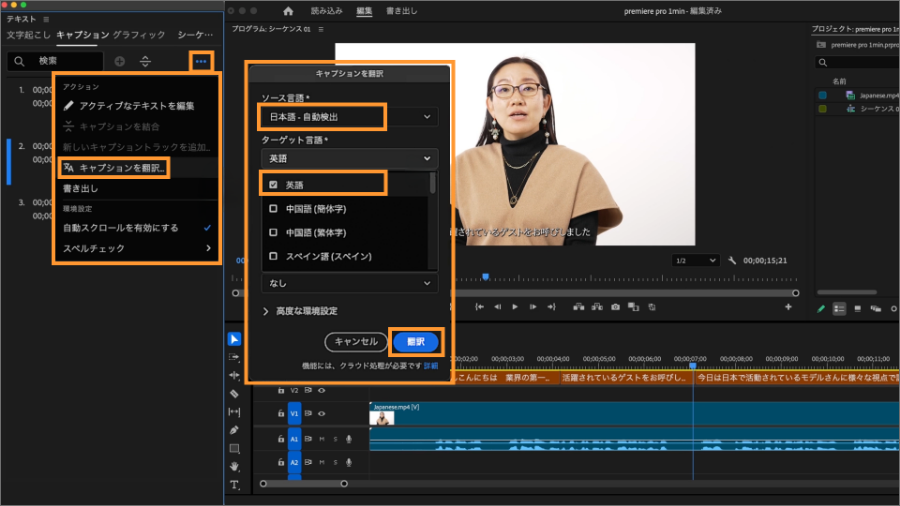Open the ターゲット言語 dropdown showing 英語
The width and height of the screenshot is (900, 506).
click(x=349, y=158)
